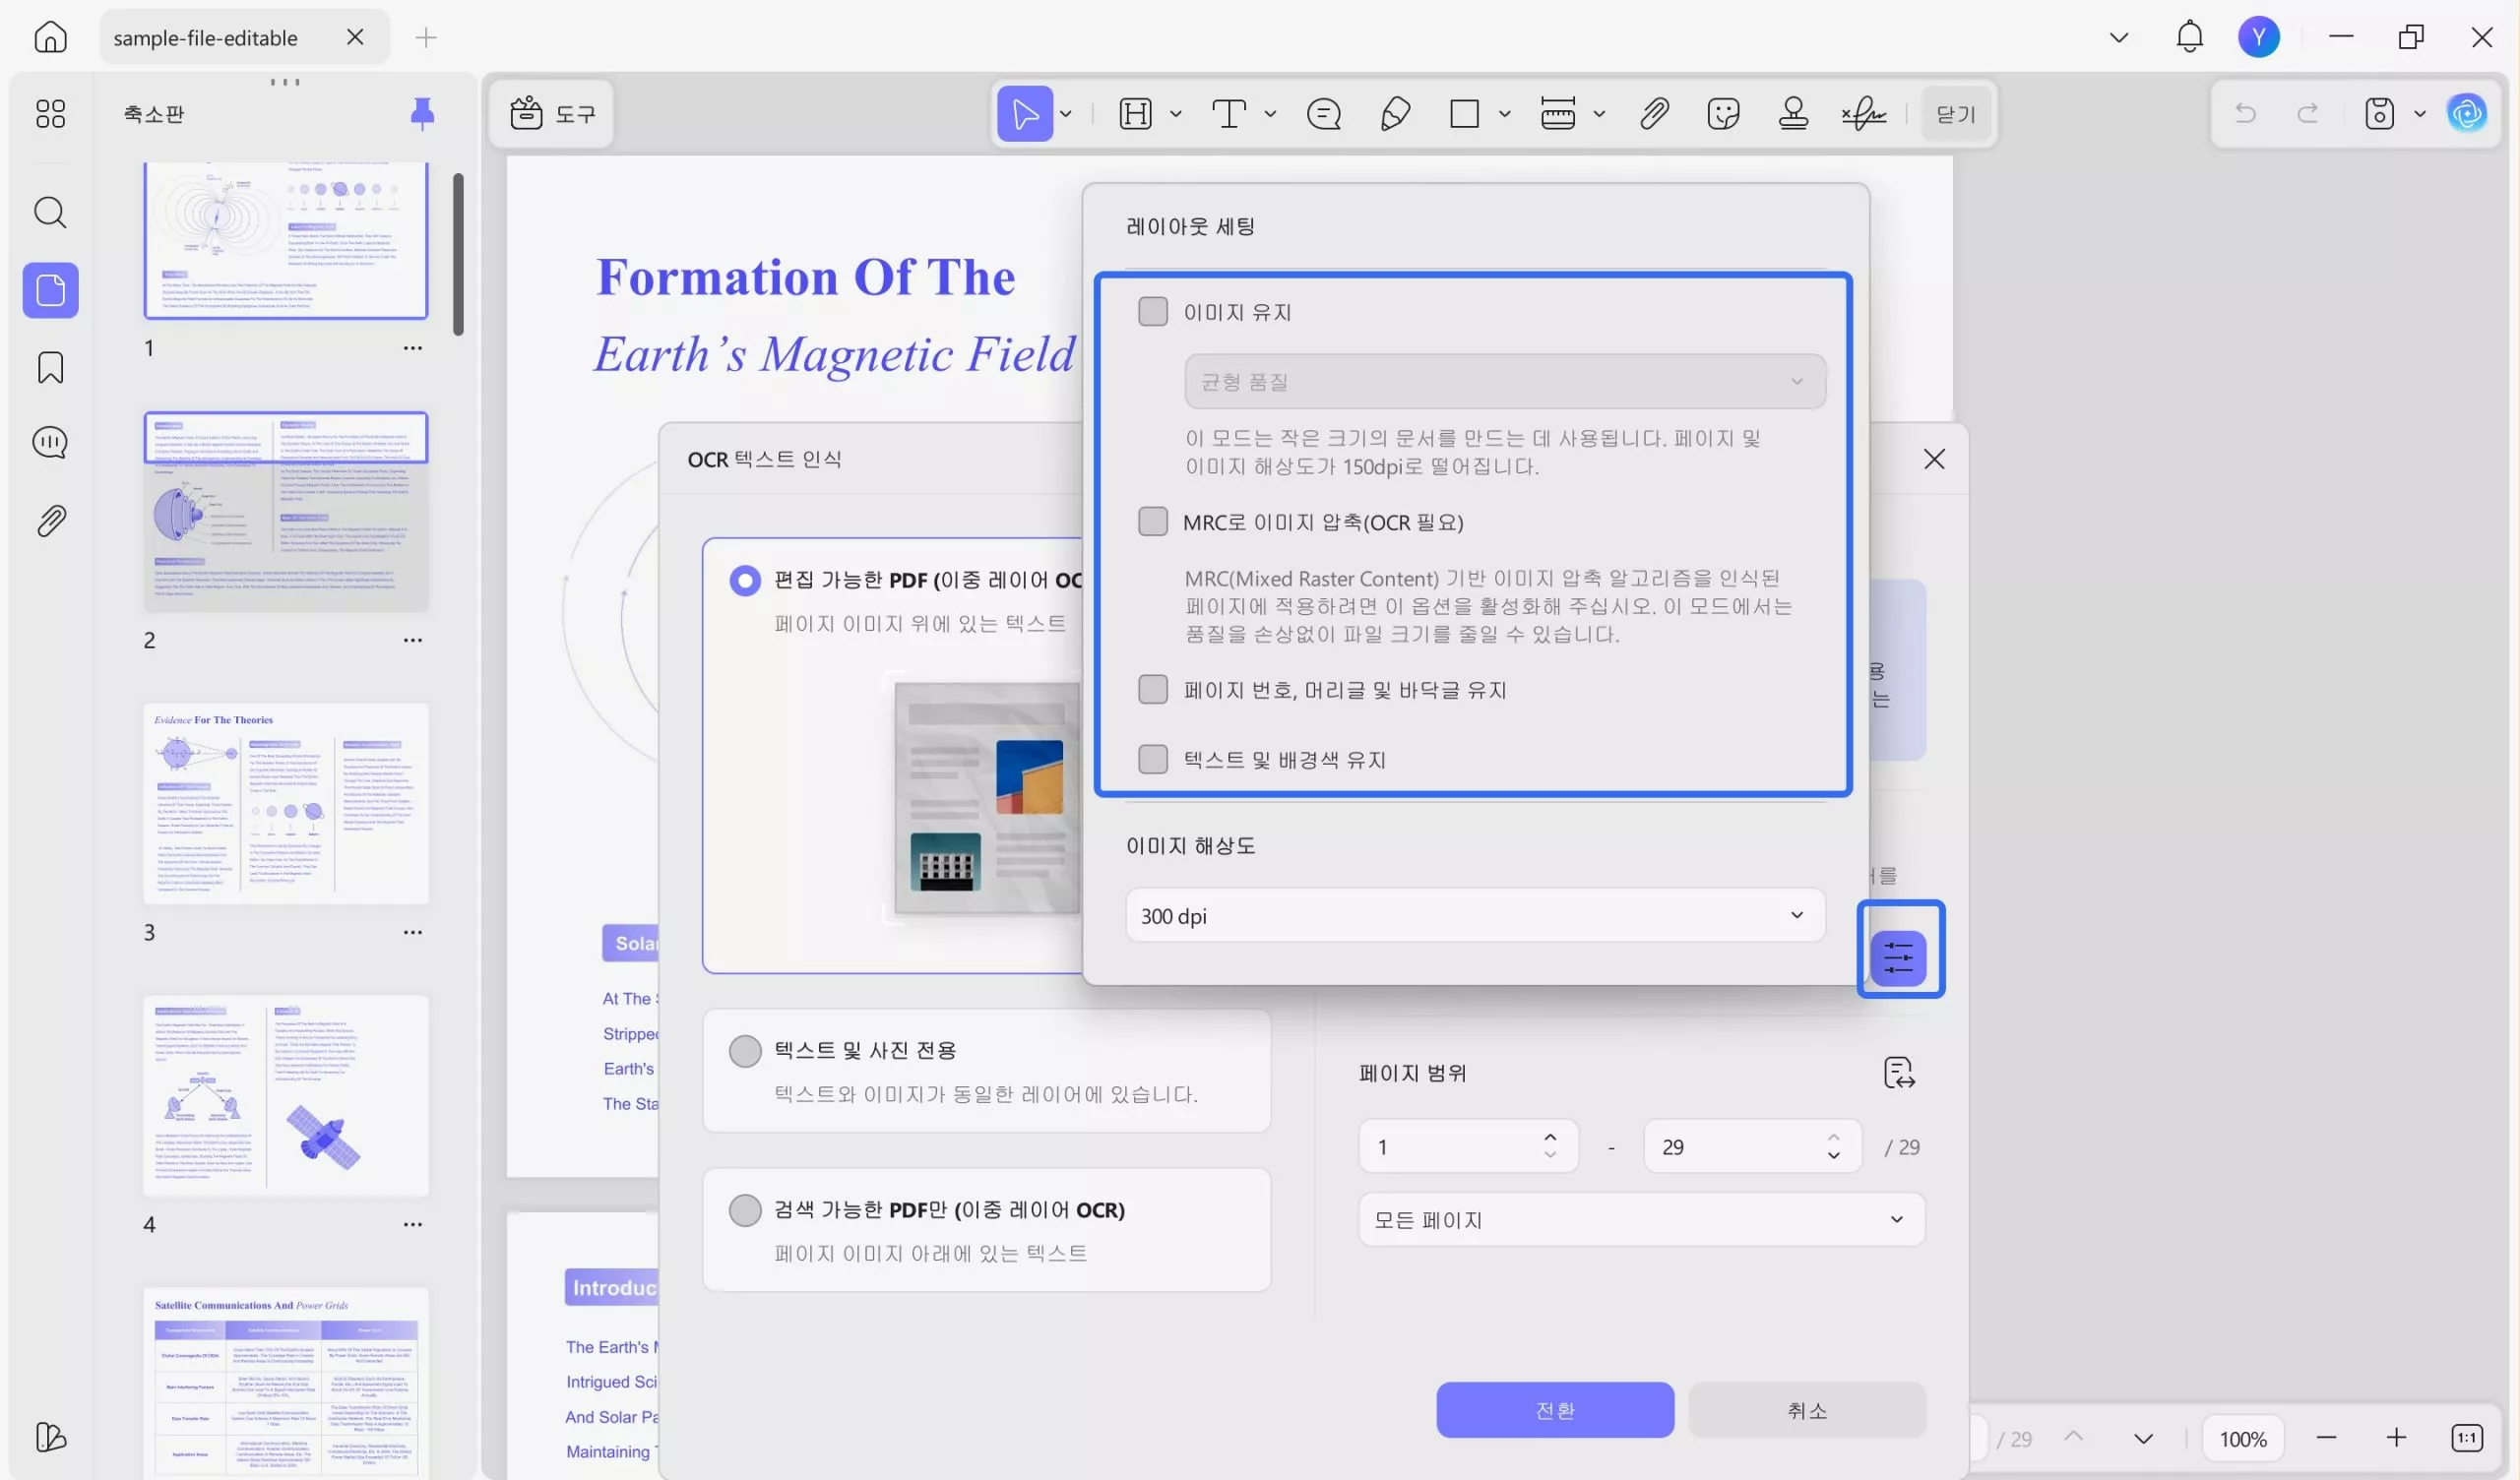Expand the save options dropdown arrow
Viewport: 2520px width, 1480px height.
tap(2420, 114)
